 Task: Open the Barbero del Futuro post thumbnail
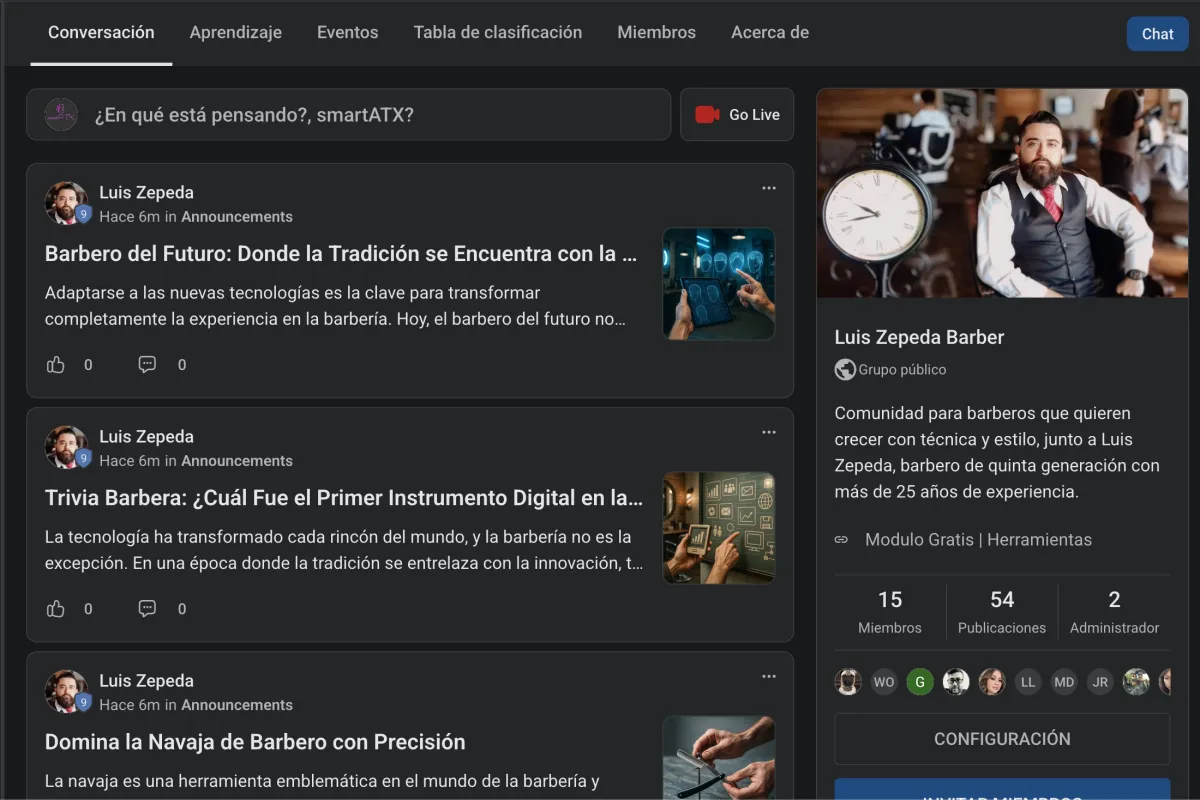719,284
